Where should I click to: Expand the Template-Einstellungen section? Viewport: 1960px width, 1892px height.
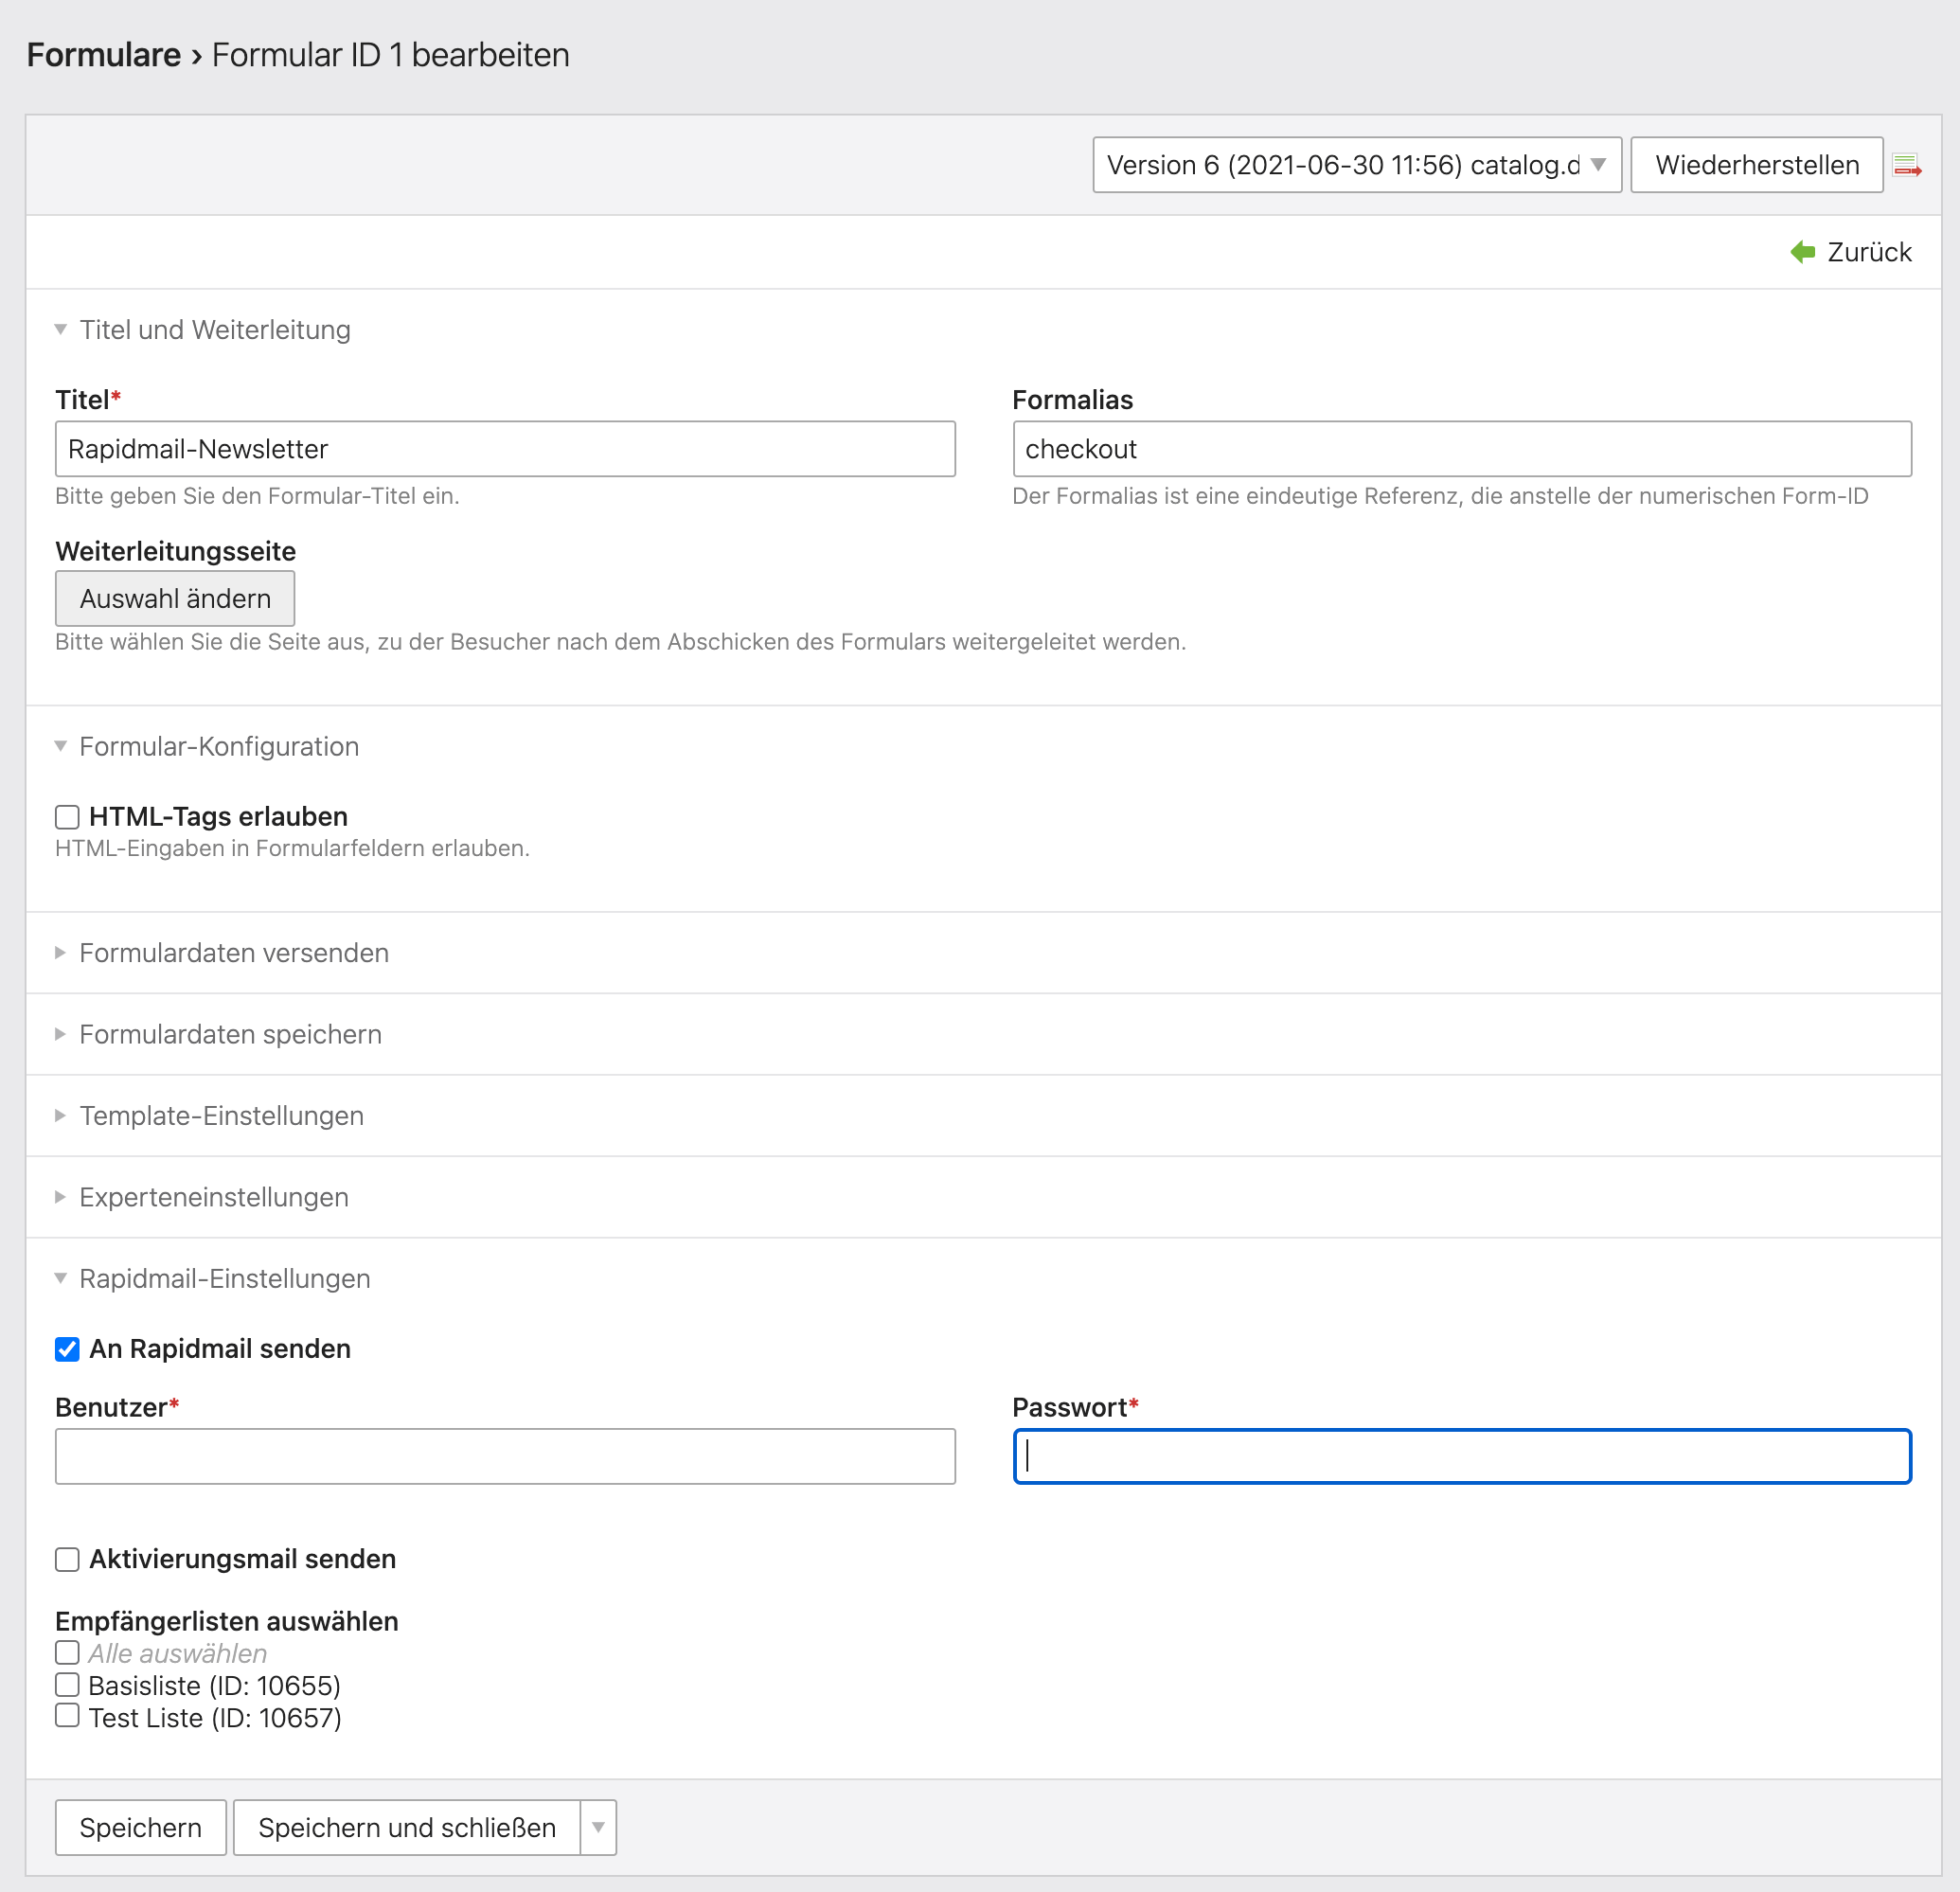click(x=220, y=1116)
